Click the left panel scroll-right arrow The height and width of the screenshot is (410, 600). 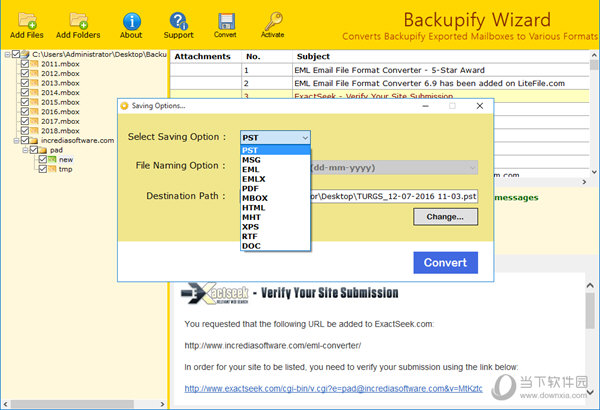click(x=163, y=404)
